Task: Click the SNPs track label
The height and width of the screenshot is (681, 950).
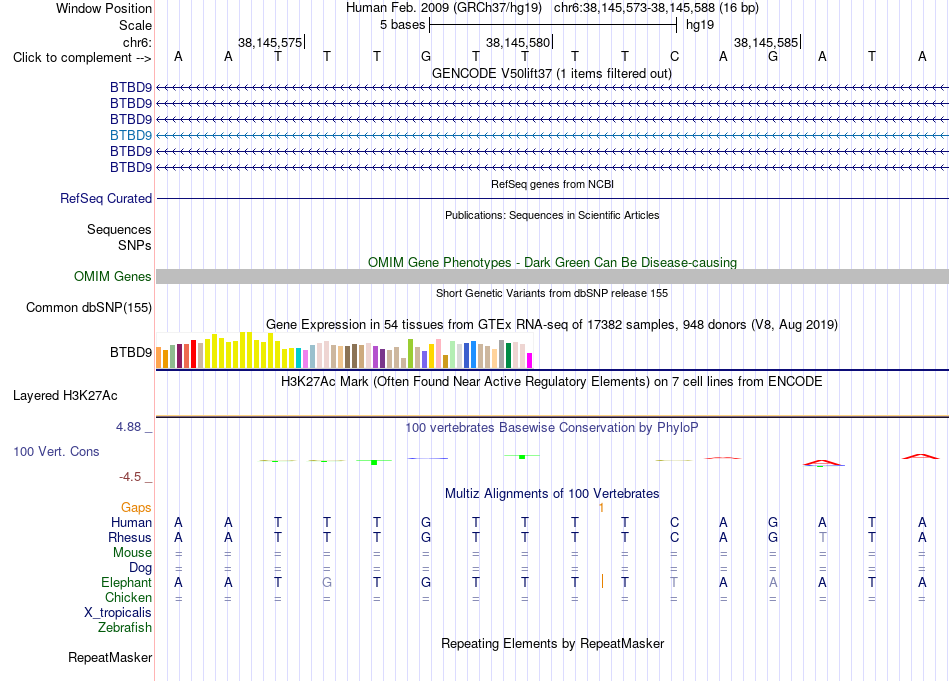Action: (135, 245)
